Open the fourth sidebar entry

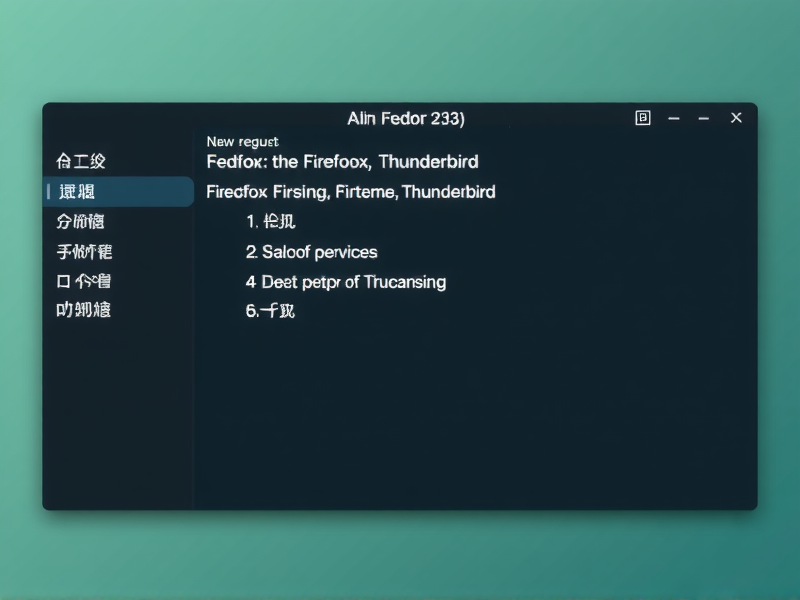tap(83, 251)
